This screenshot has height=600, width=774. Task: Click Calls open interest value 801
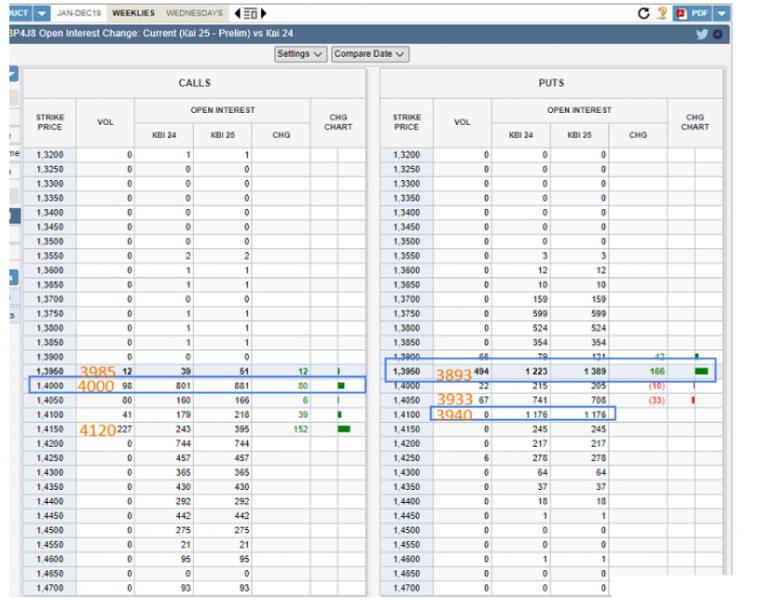pyautogui.click(x=183, y=386)
